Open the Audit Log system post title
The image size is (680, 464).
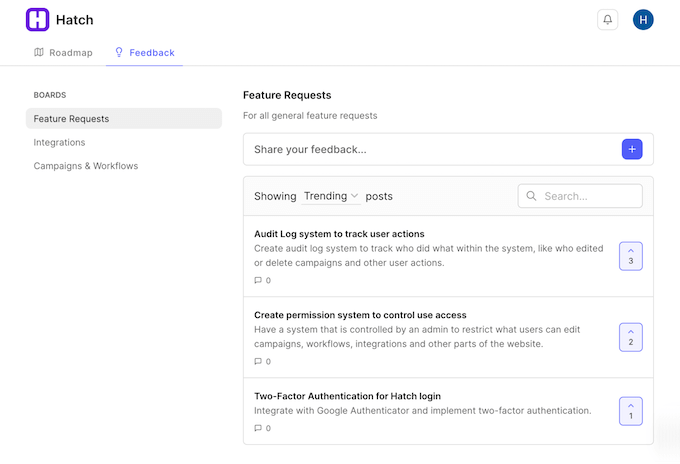(339, 234)
